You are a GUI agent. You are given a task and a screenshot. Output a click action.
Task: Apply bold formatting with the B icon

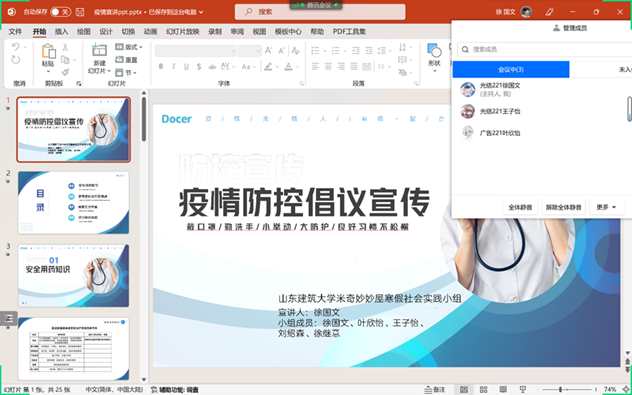tap(161, 67)
